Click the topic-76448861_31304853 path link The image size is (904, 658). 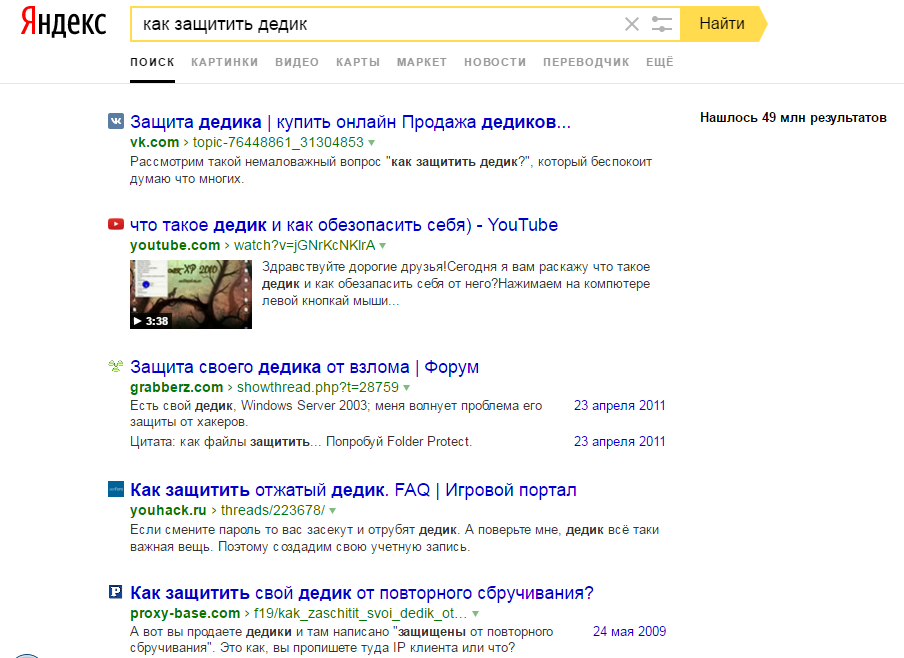pos(278,142)
